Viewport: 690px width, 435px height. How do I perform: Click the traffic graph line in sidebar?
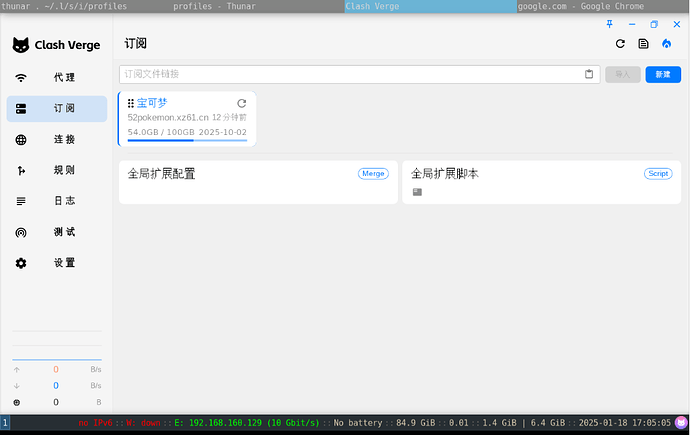[x=57, y=360]
